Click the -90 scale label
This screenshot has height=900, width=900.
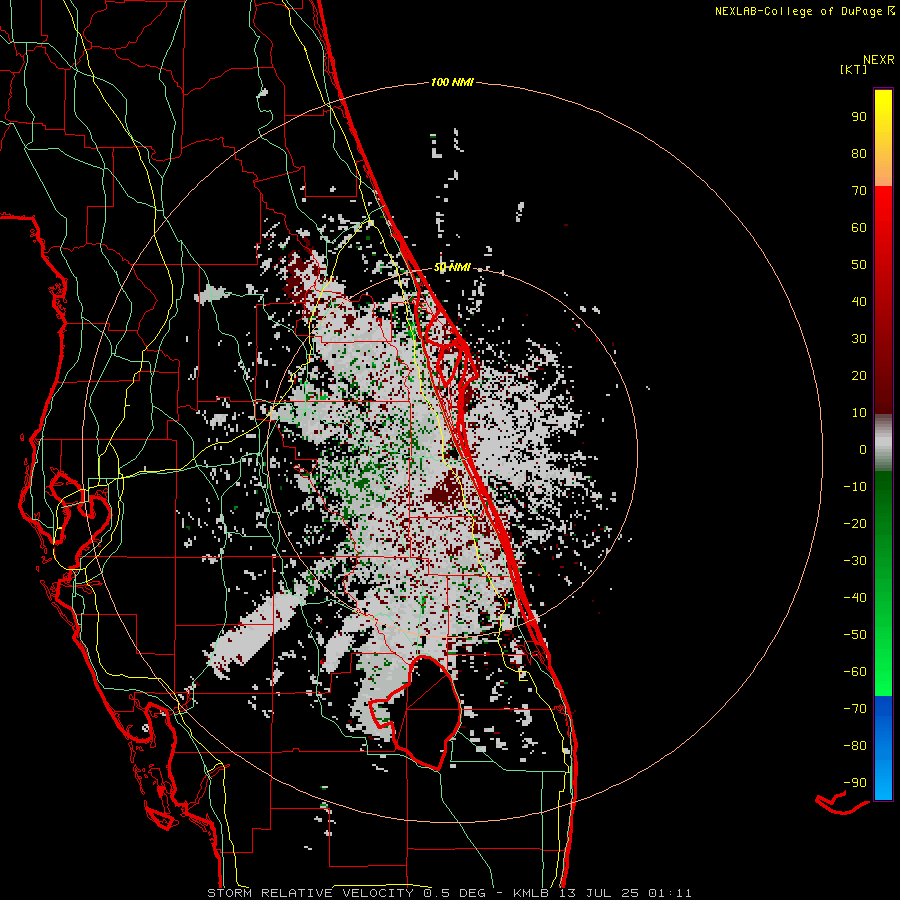(x=855, y=783)
